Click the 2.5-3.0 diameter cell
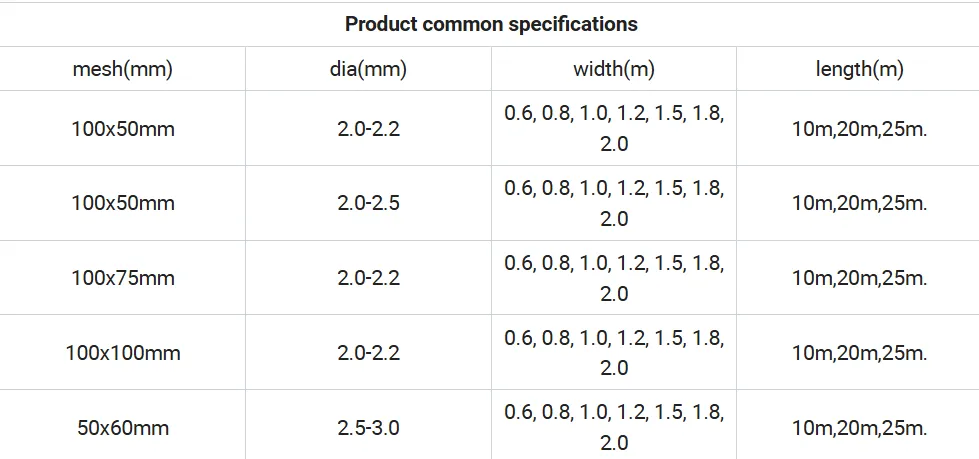 coord(368,427)
